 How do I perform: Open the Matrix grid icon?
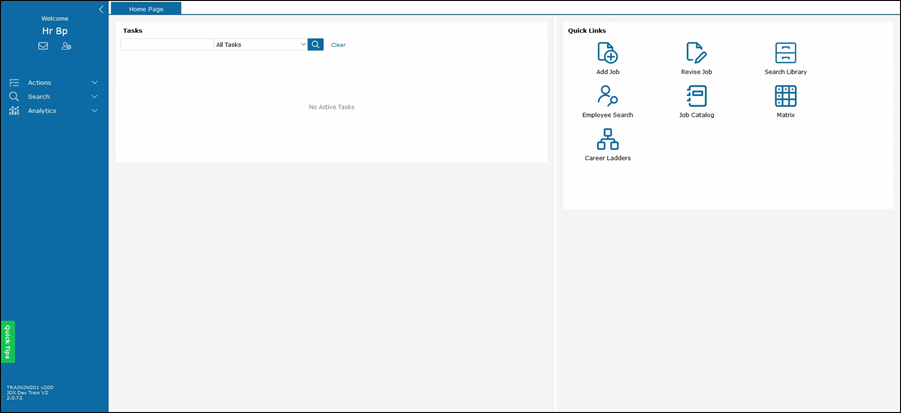tap(786, 96)
